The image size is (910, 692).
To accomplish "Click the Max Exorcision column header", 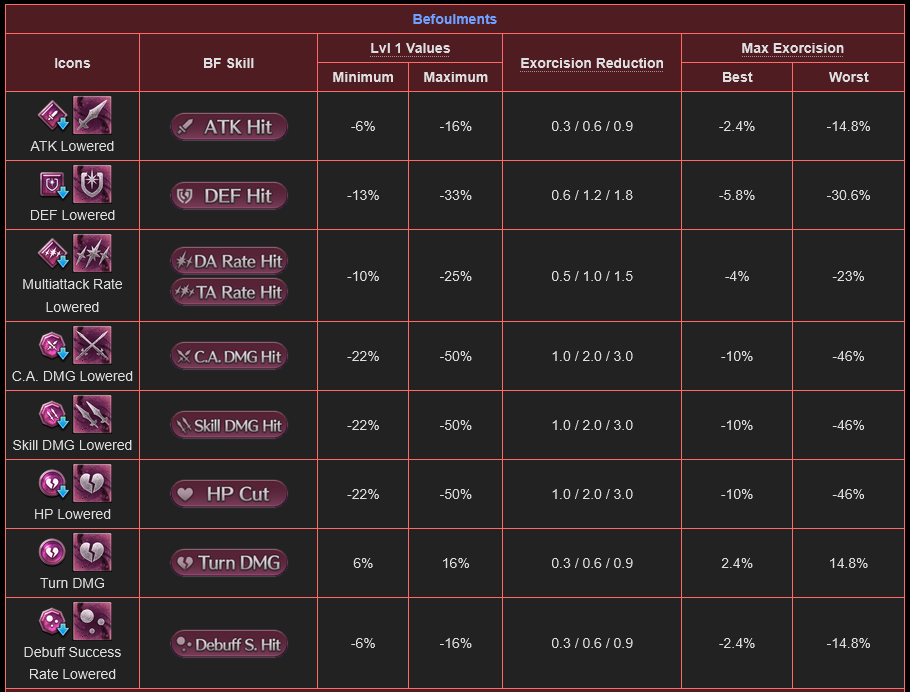I will (x=792, y=48).
